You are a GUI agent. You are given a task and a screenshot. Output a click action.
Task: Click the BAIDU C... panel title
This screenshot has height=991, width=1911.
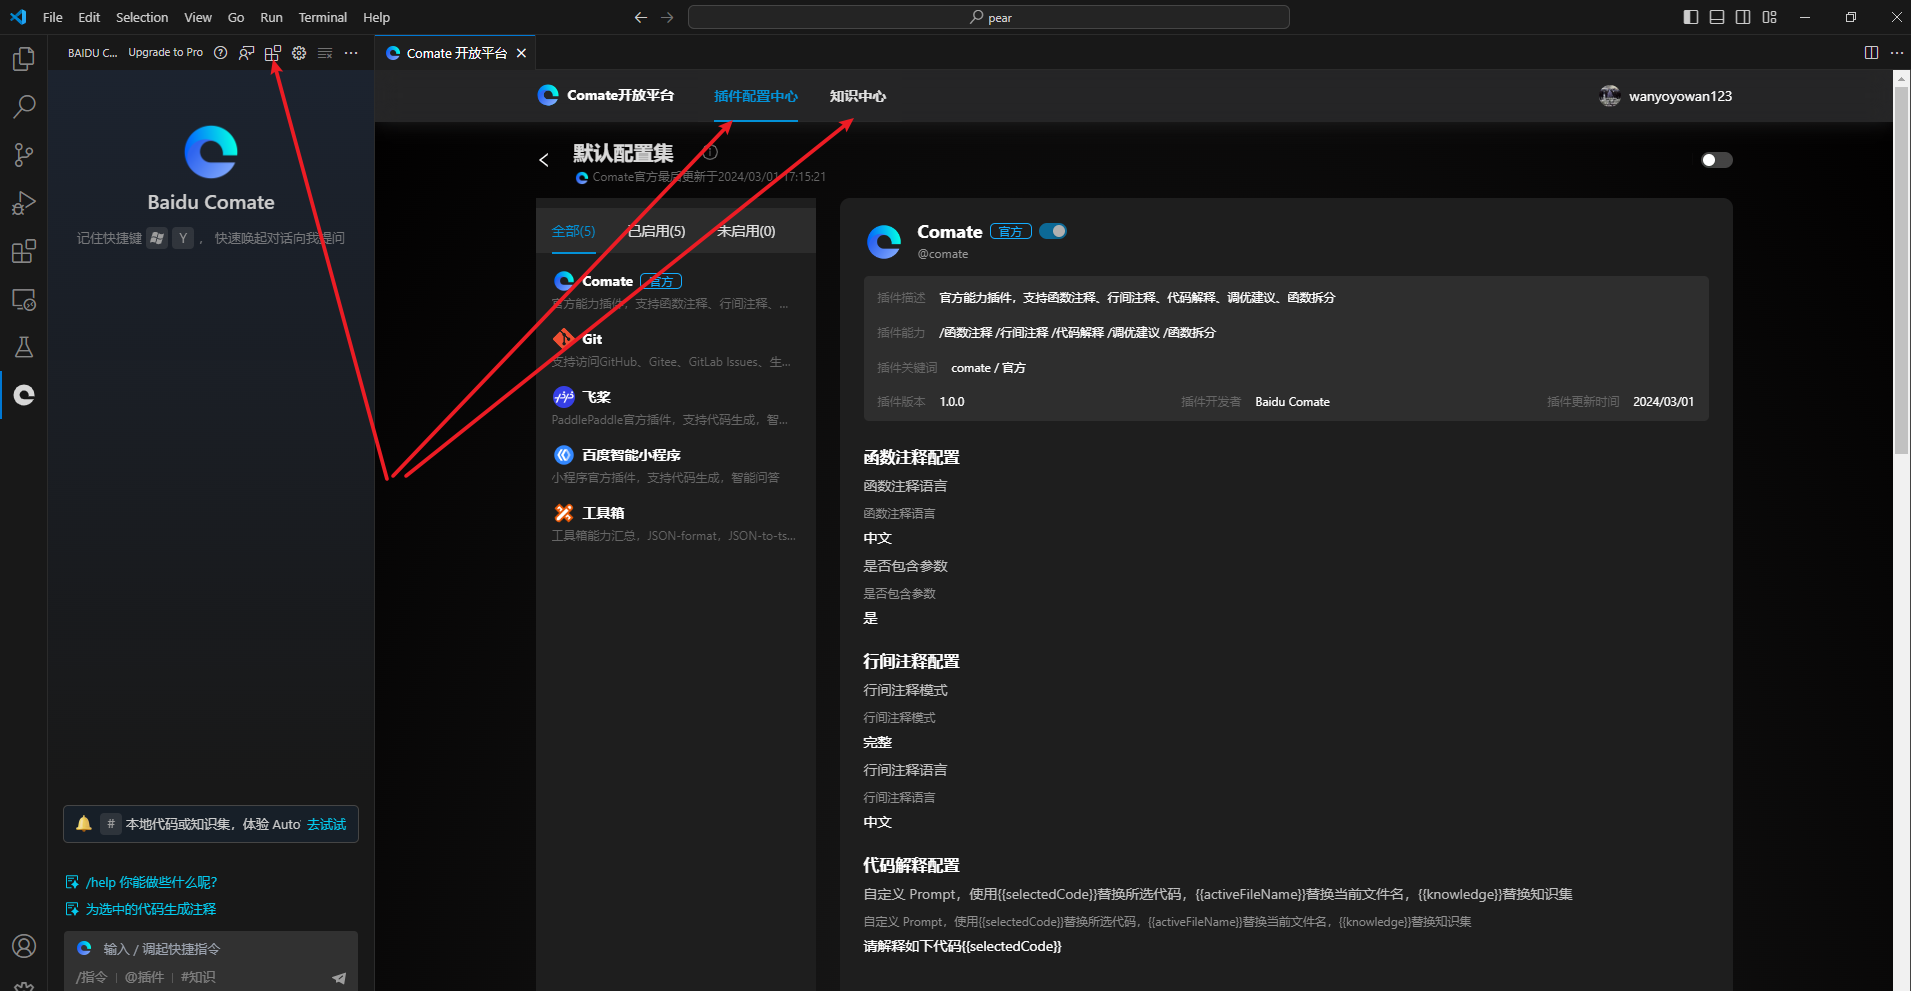click(92, 53)
